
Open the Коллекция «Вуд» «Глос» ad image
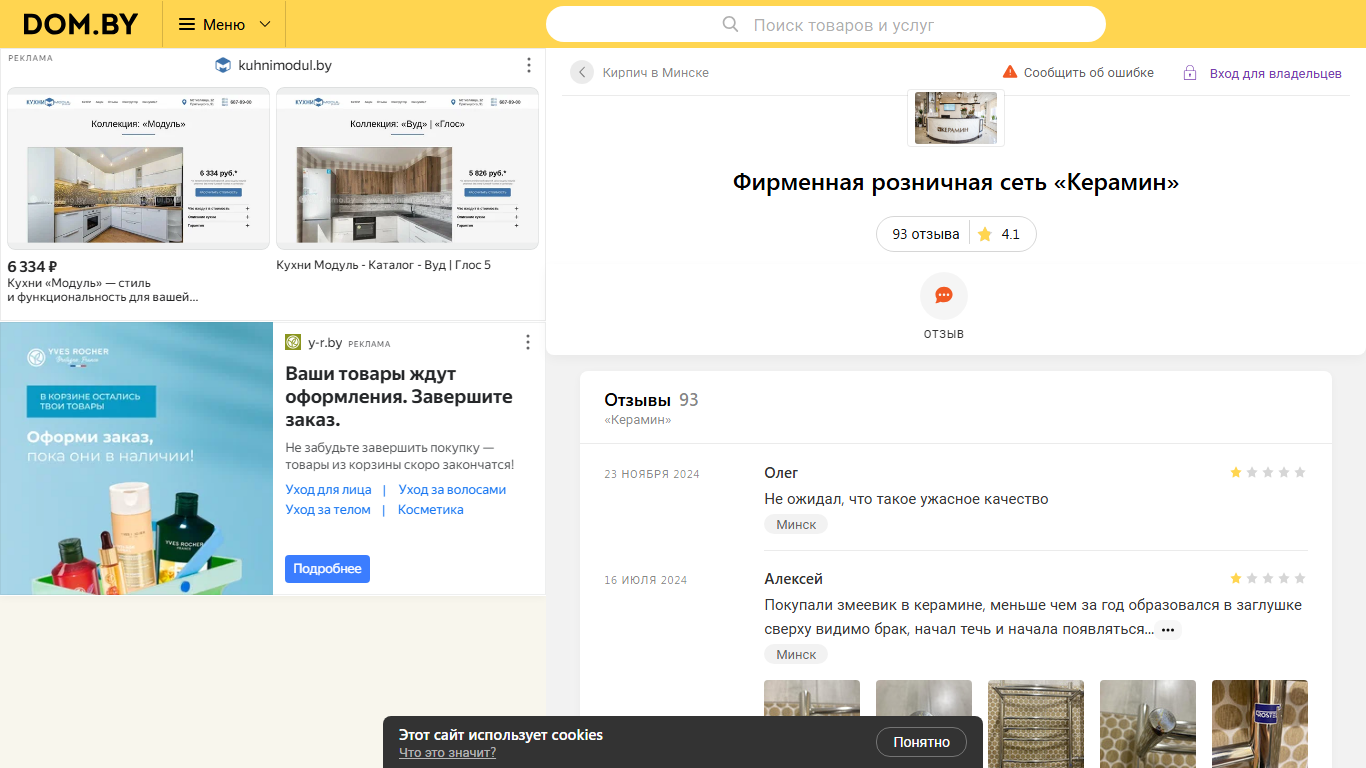click(407, 168)
